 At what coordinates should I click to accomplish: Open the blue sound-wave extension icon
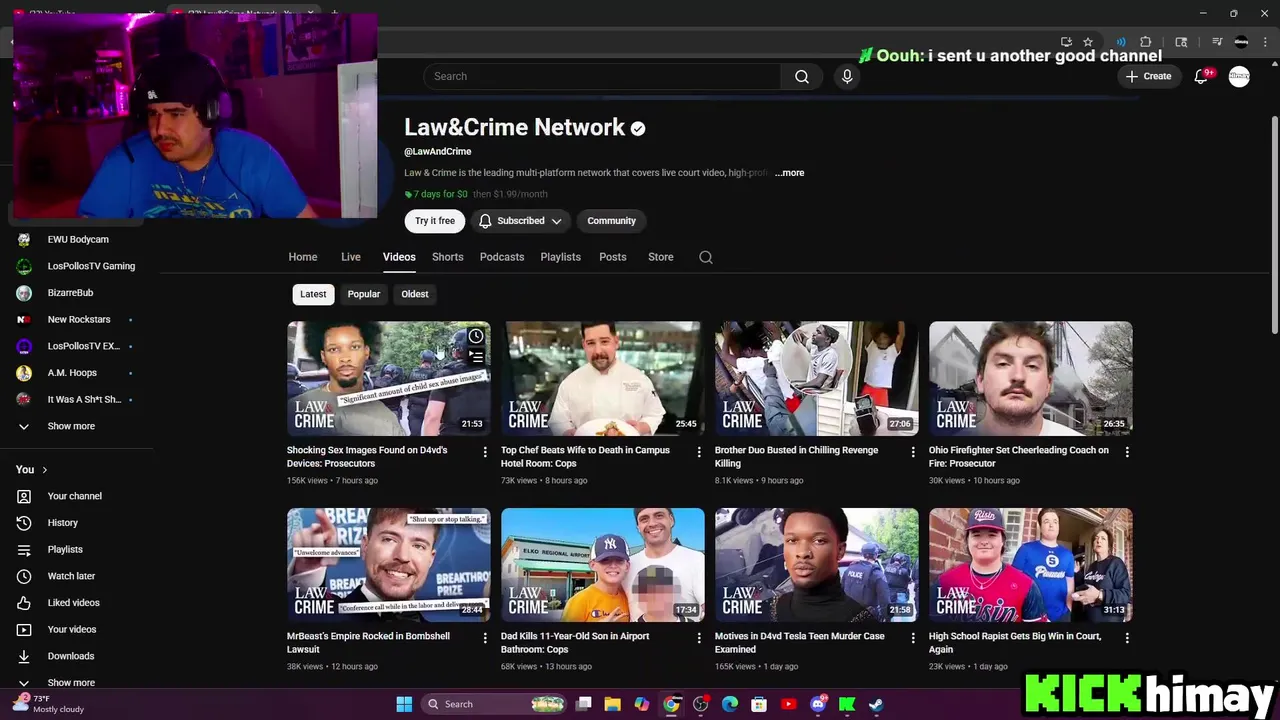(1121, 42)
